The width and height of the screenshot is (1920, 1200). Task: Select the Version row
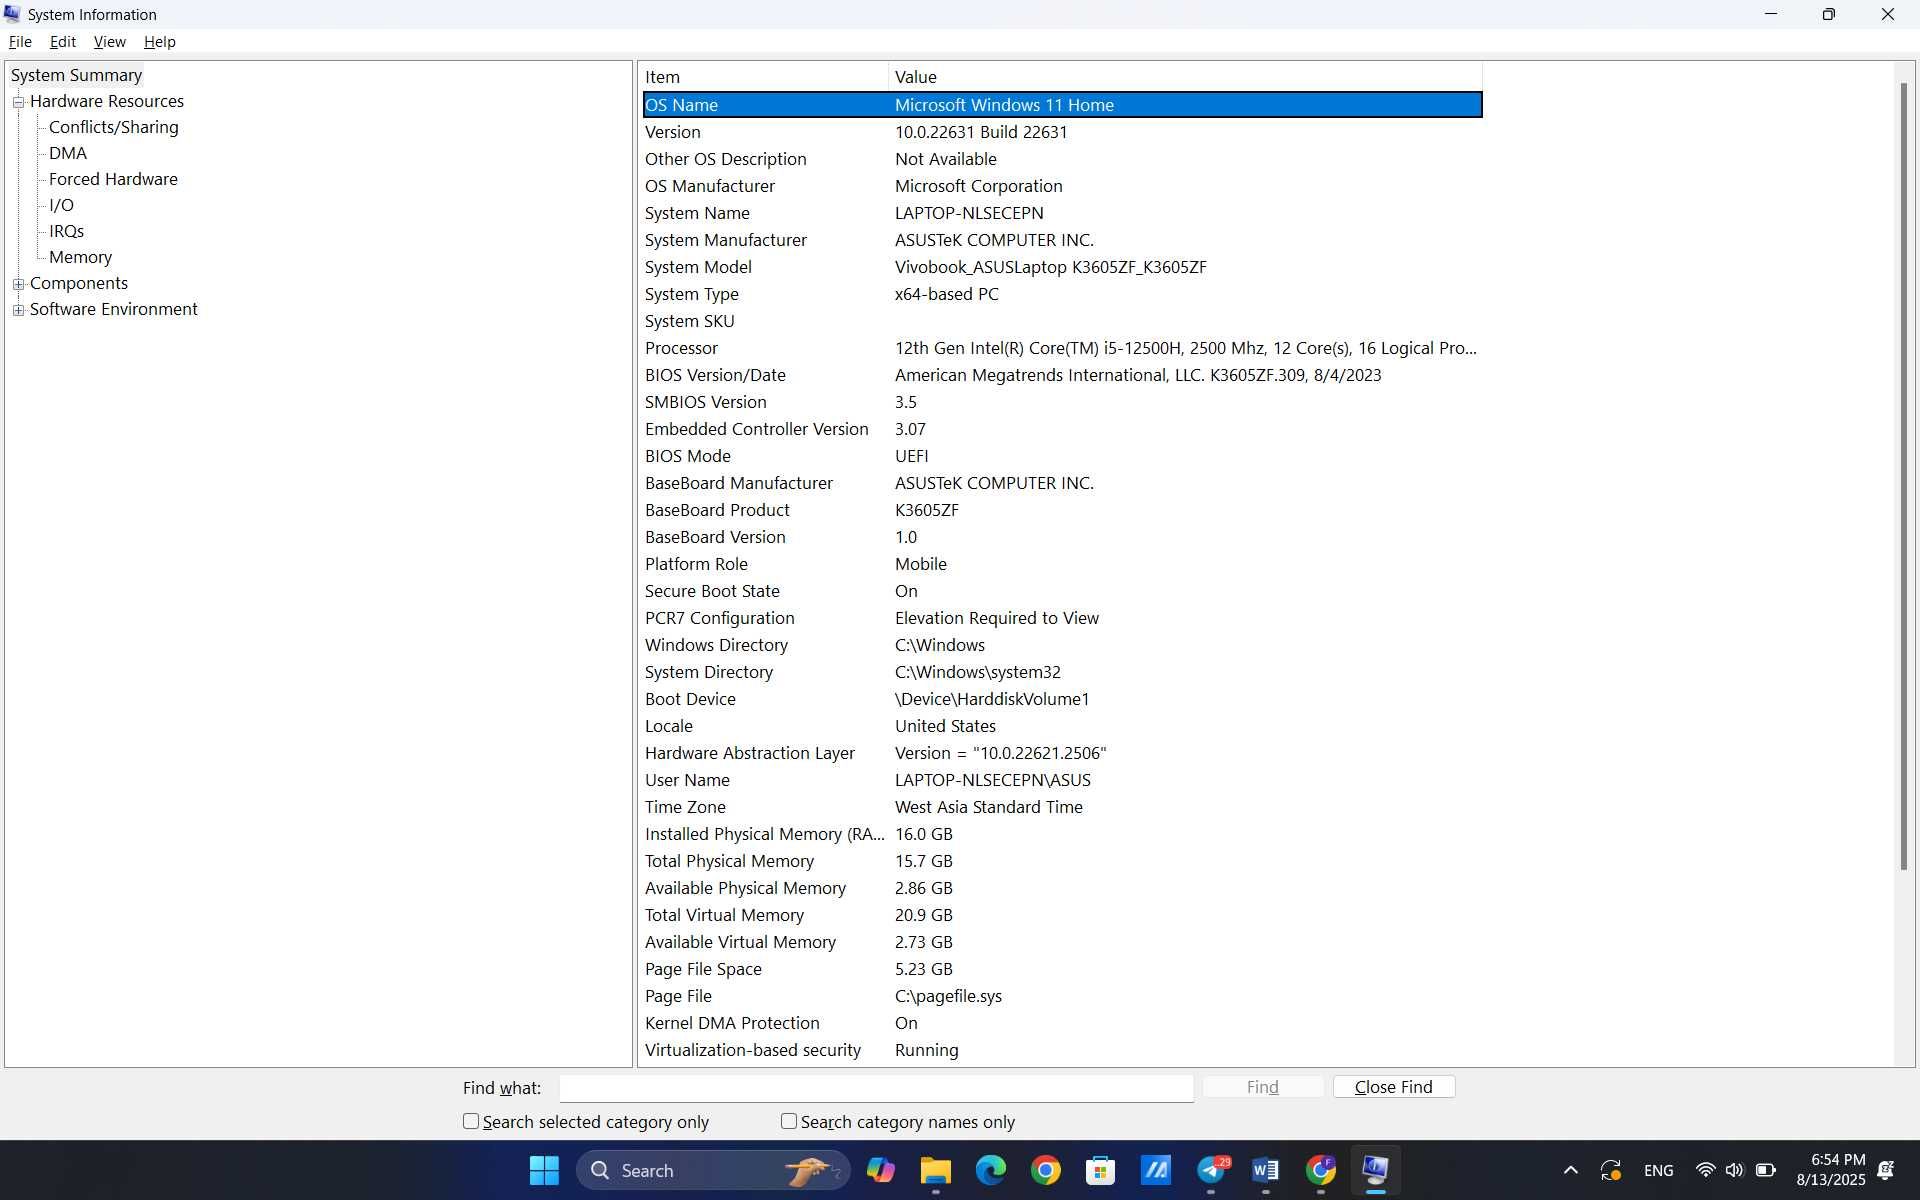1062,132
